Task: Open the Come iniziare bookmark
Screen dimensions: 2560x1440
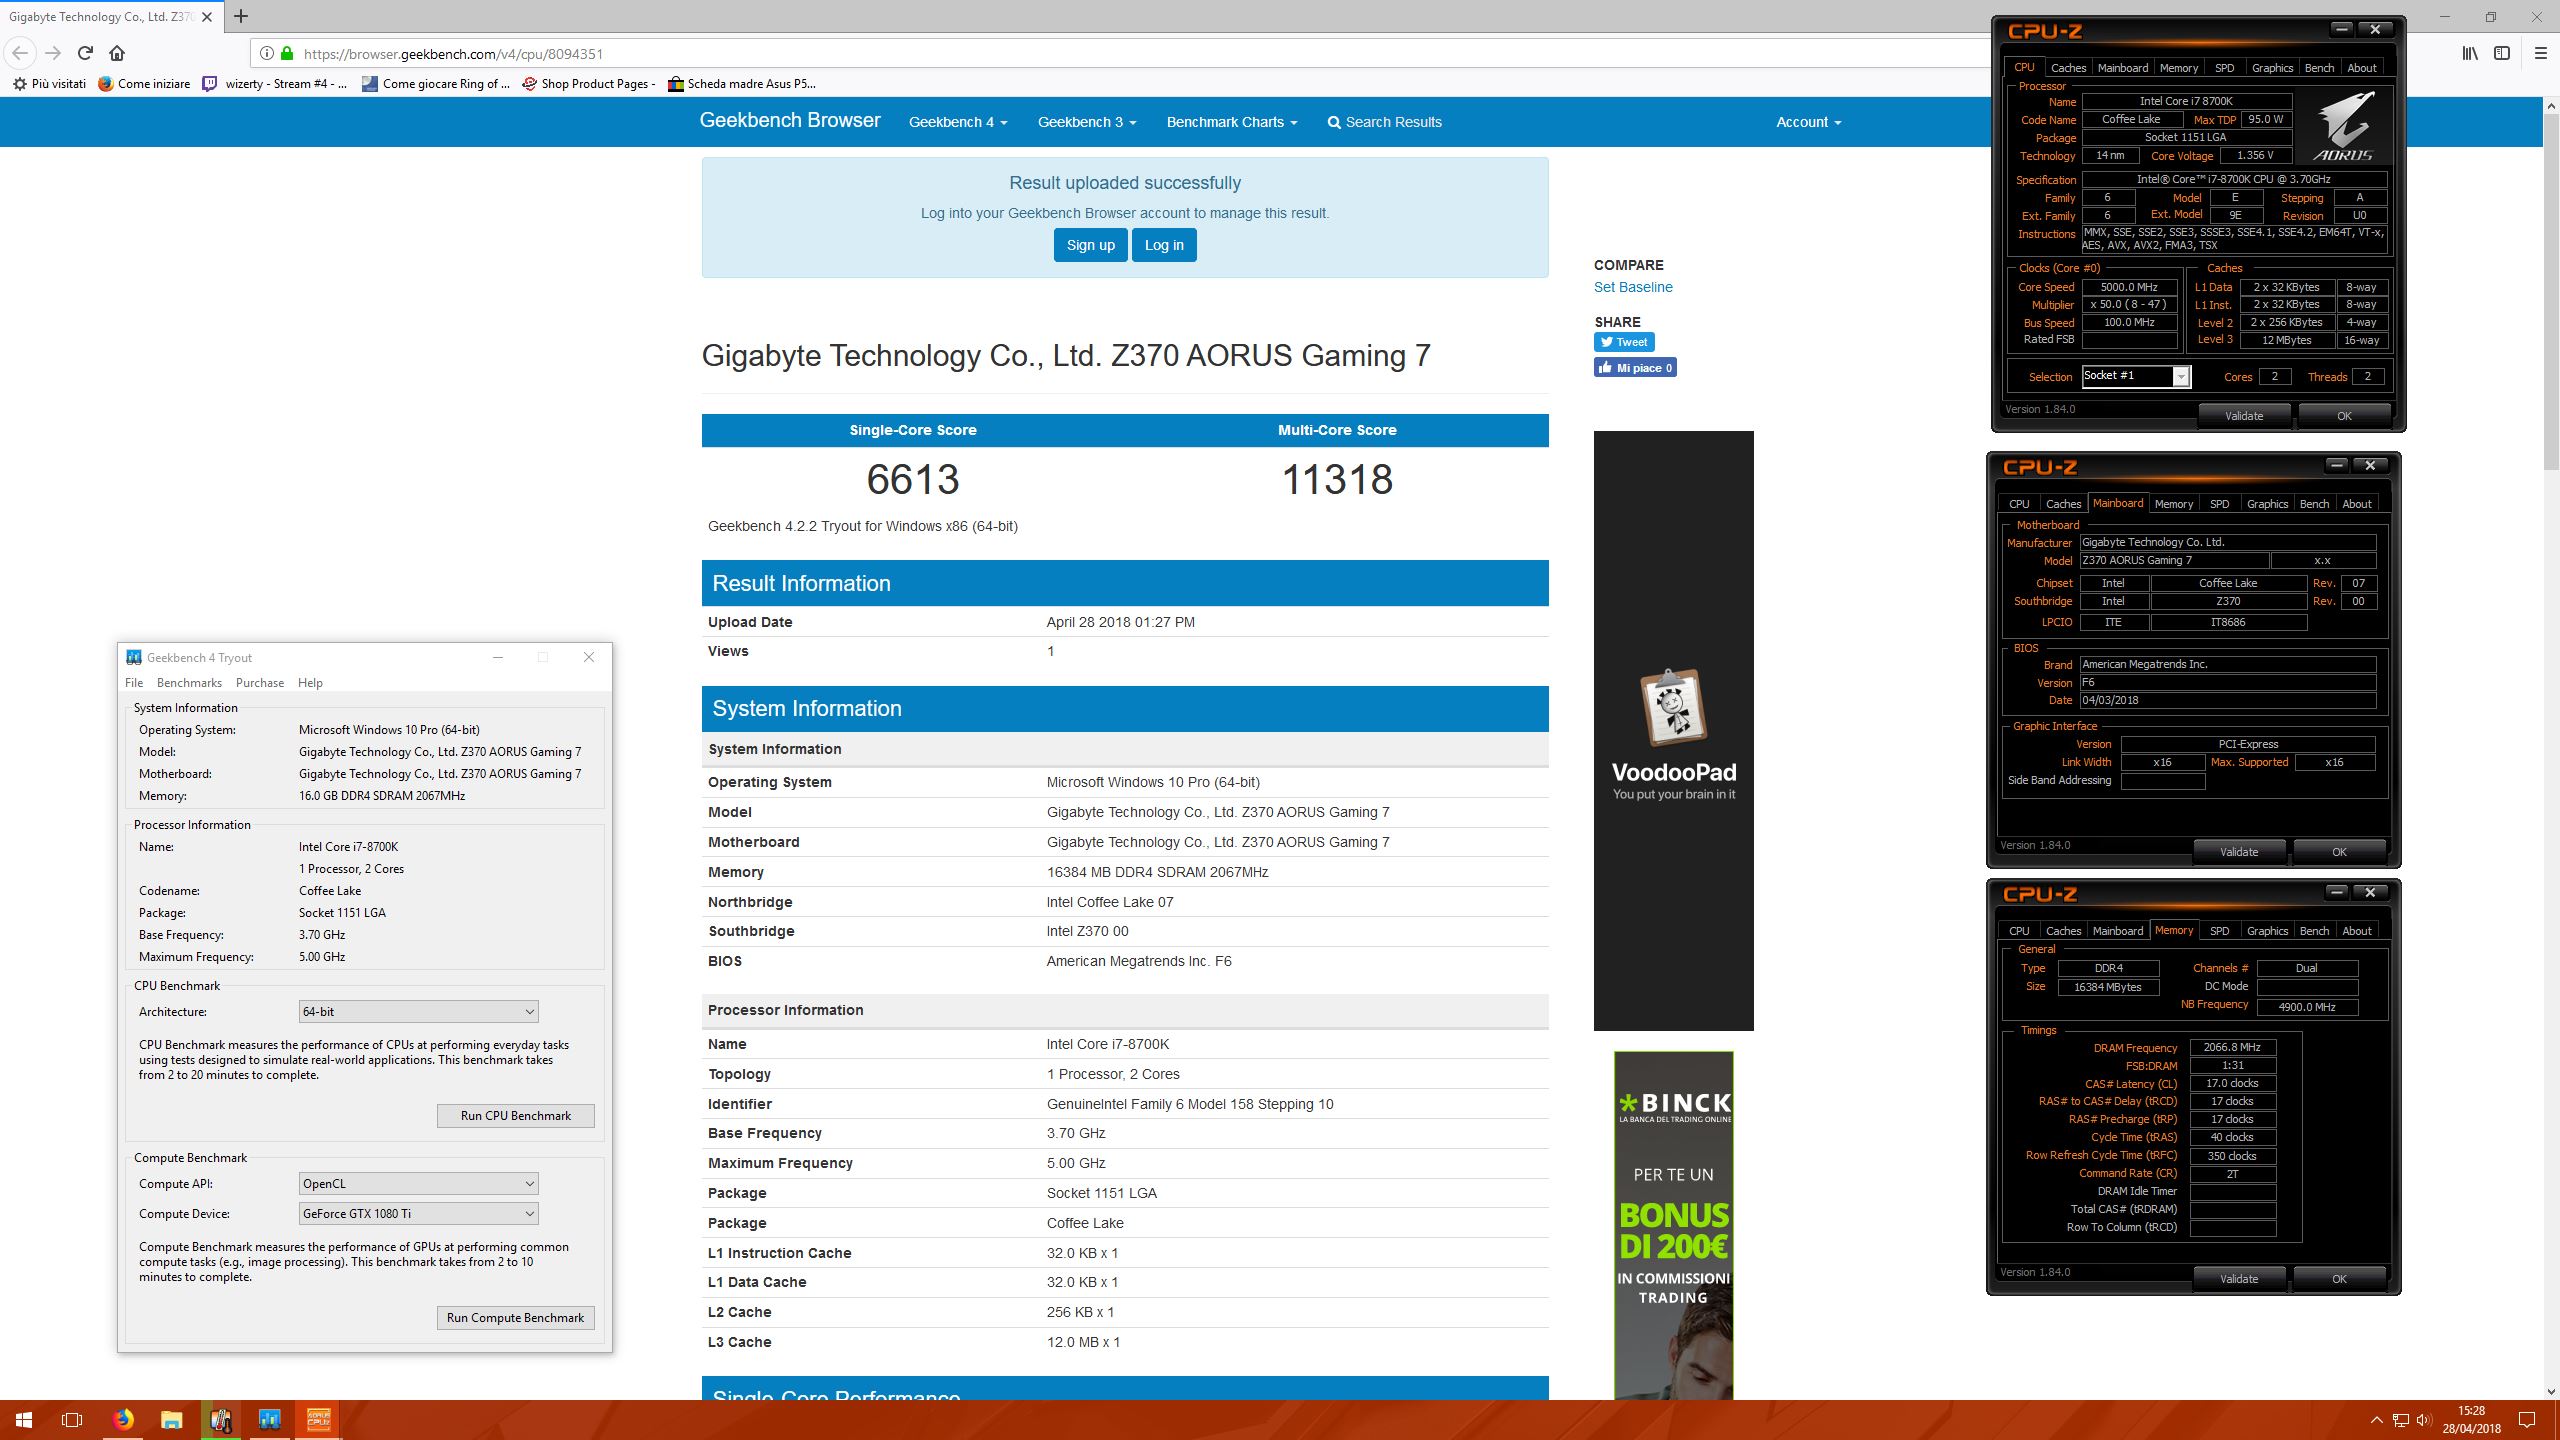Action: point(144,84)
